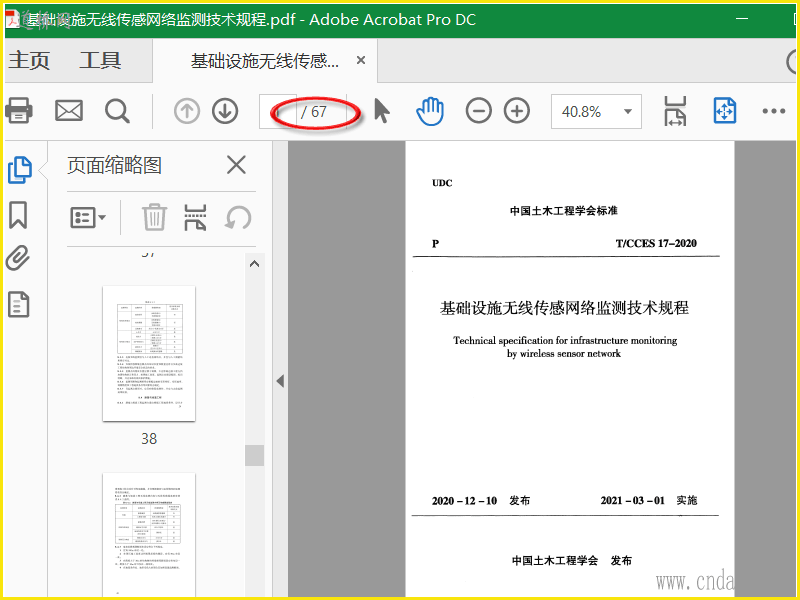The width and height of the screenshot is (800, 600).
Task: Delete selected pages trash icon
Action: [154, 217]
